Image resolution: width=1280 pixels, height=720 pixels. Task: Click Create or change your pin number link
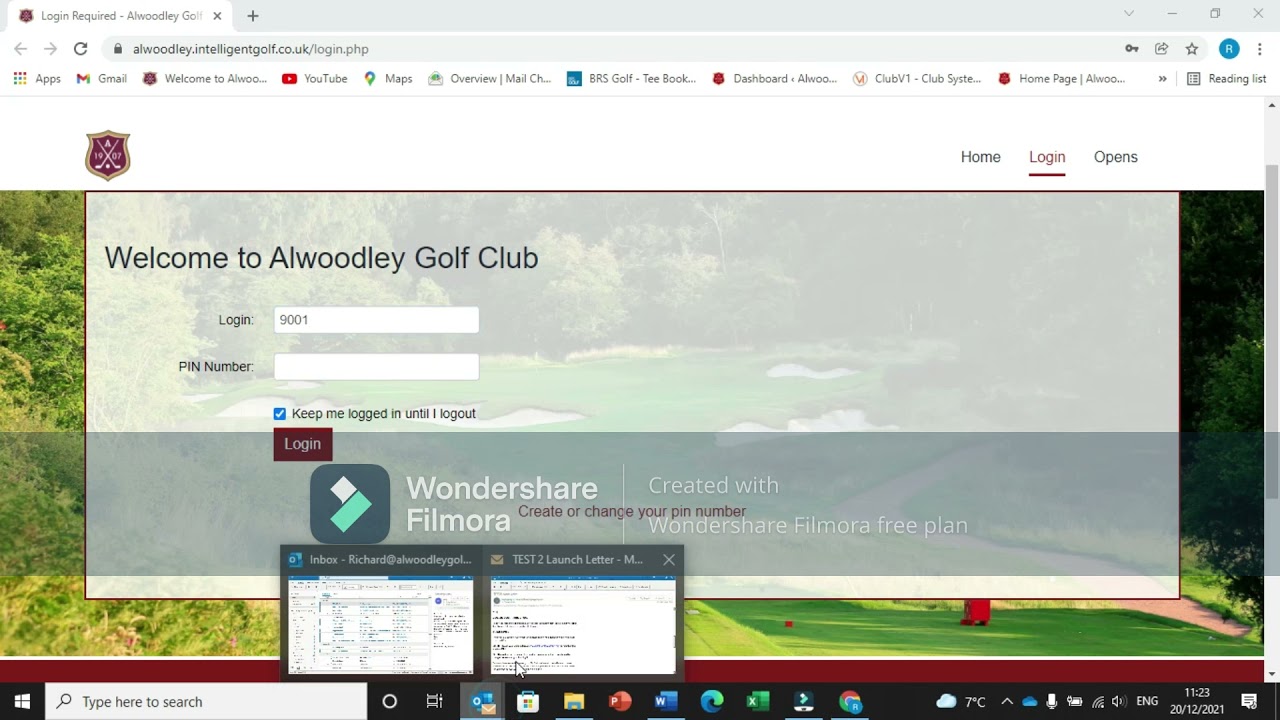click(x=632, y=511)
